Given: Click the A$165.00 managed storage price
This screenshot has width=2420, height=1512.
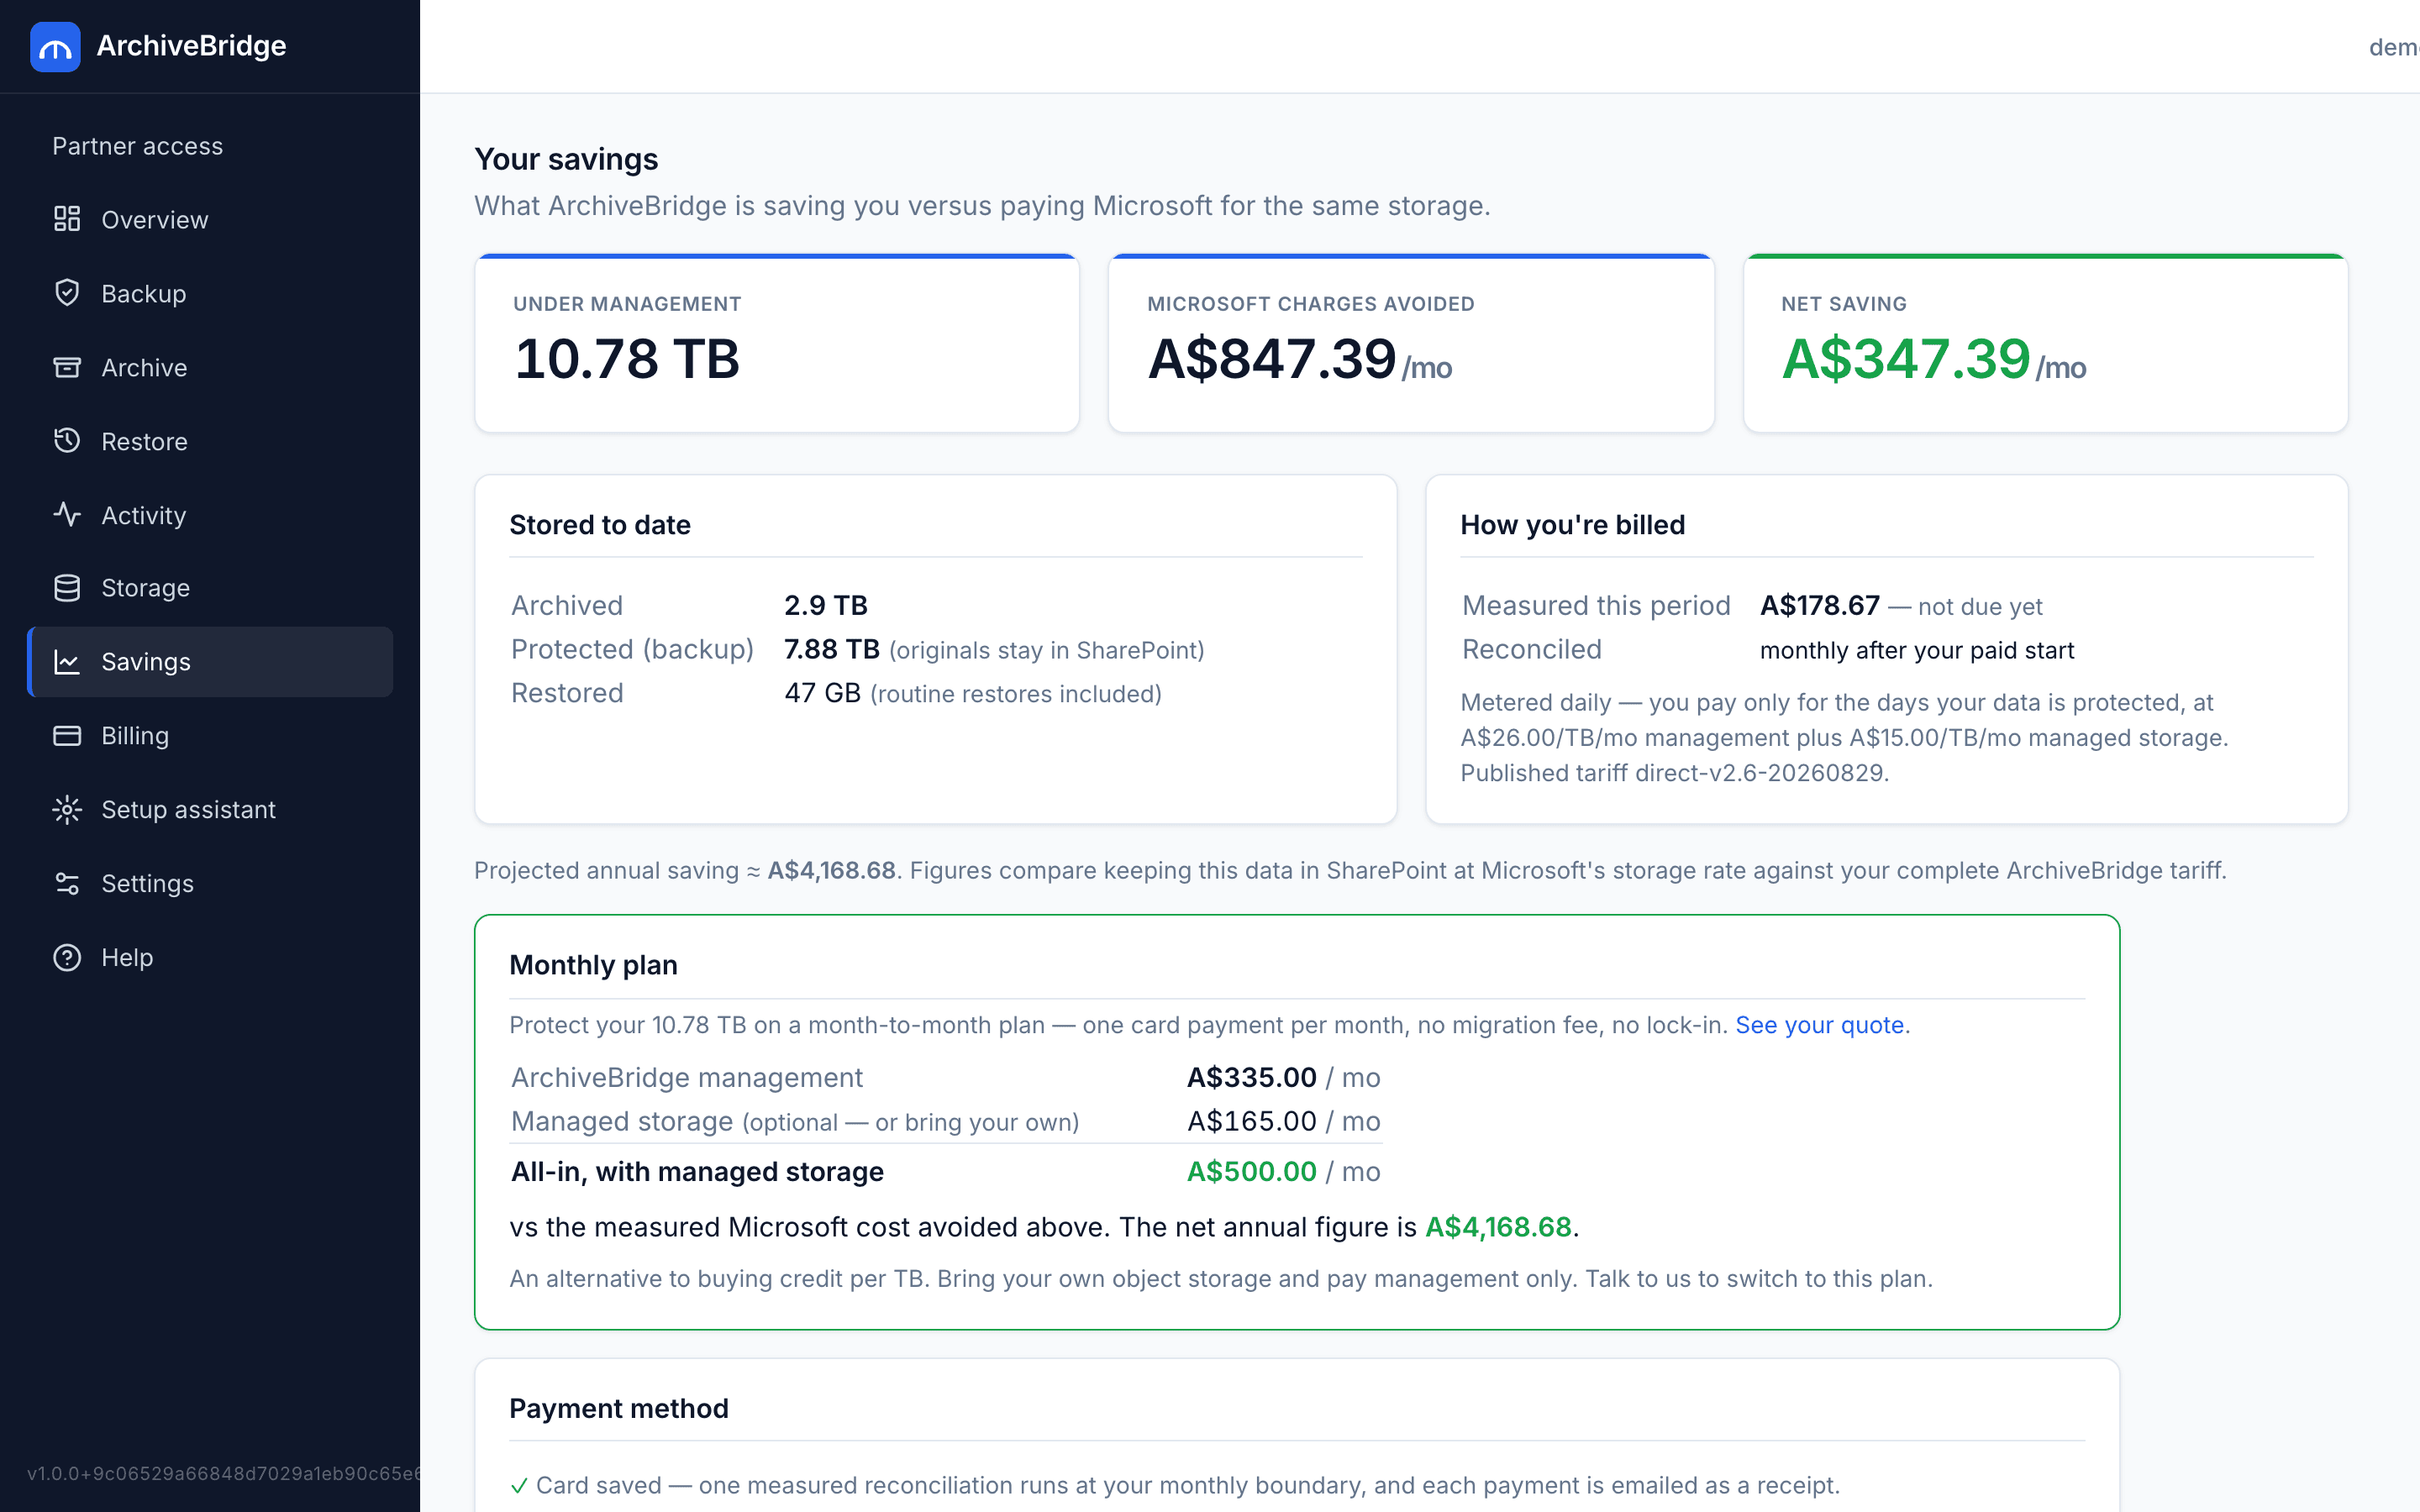Looking at the screenshot, I should click(1251, 1121).
